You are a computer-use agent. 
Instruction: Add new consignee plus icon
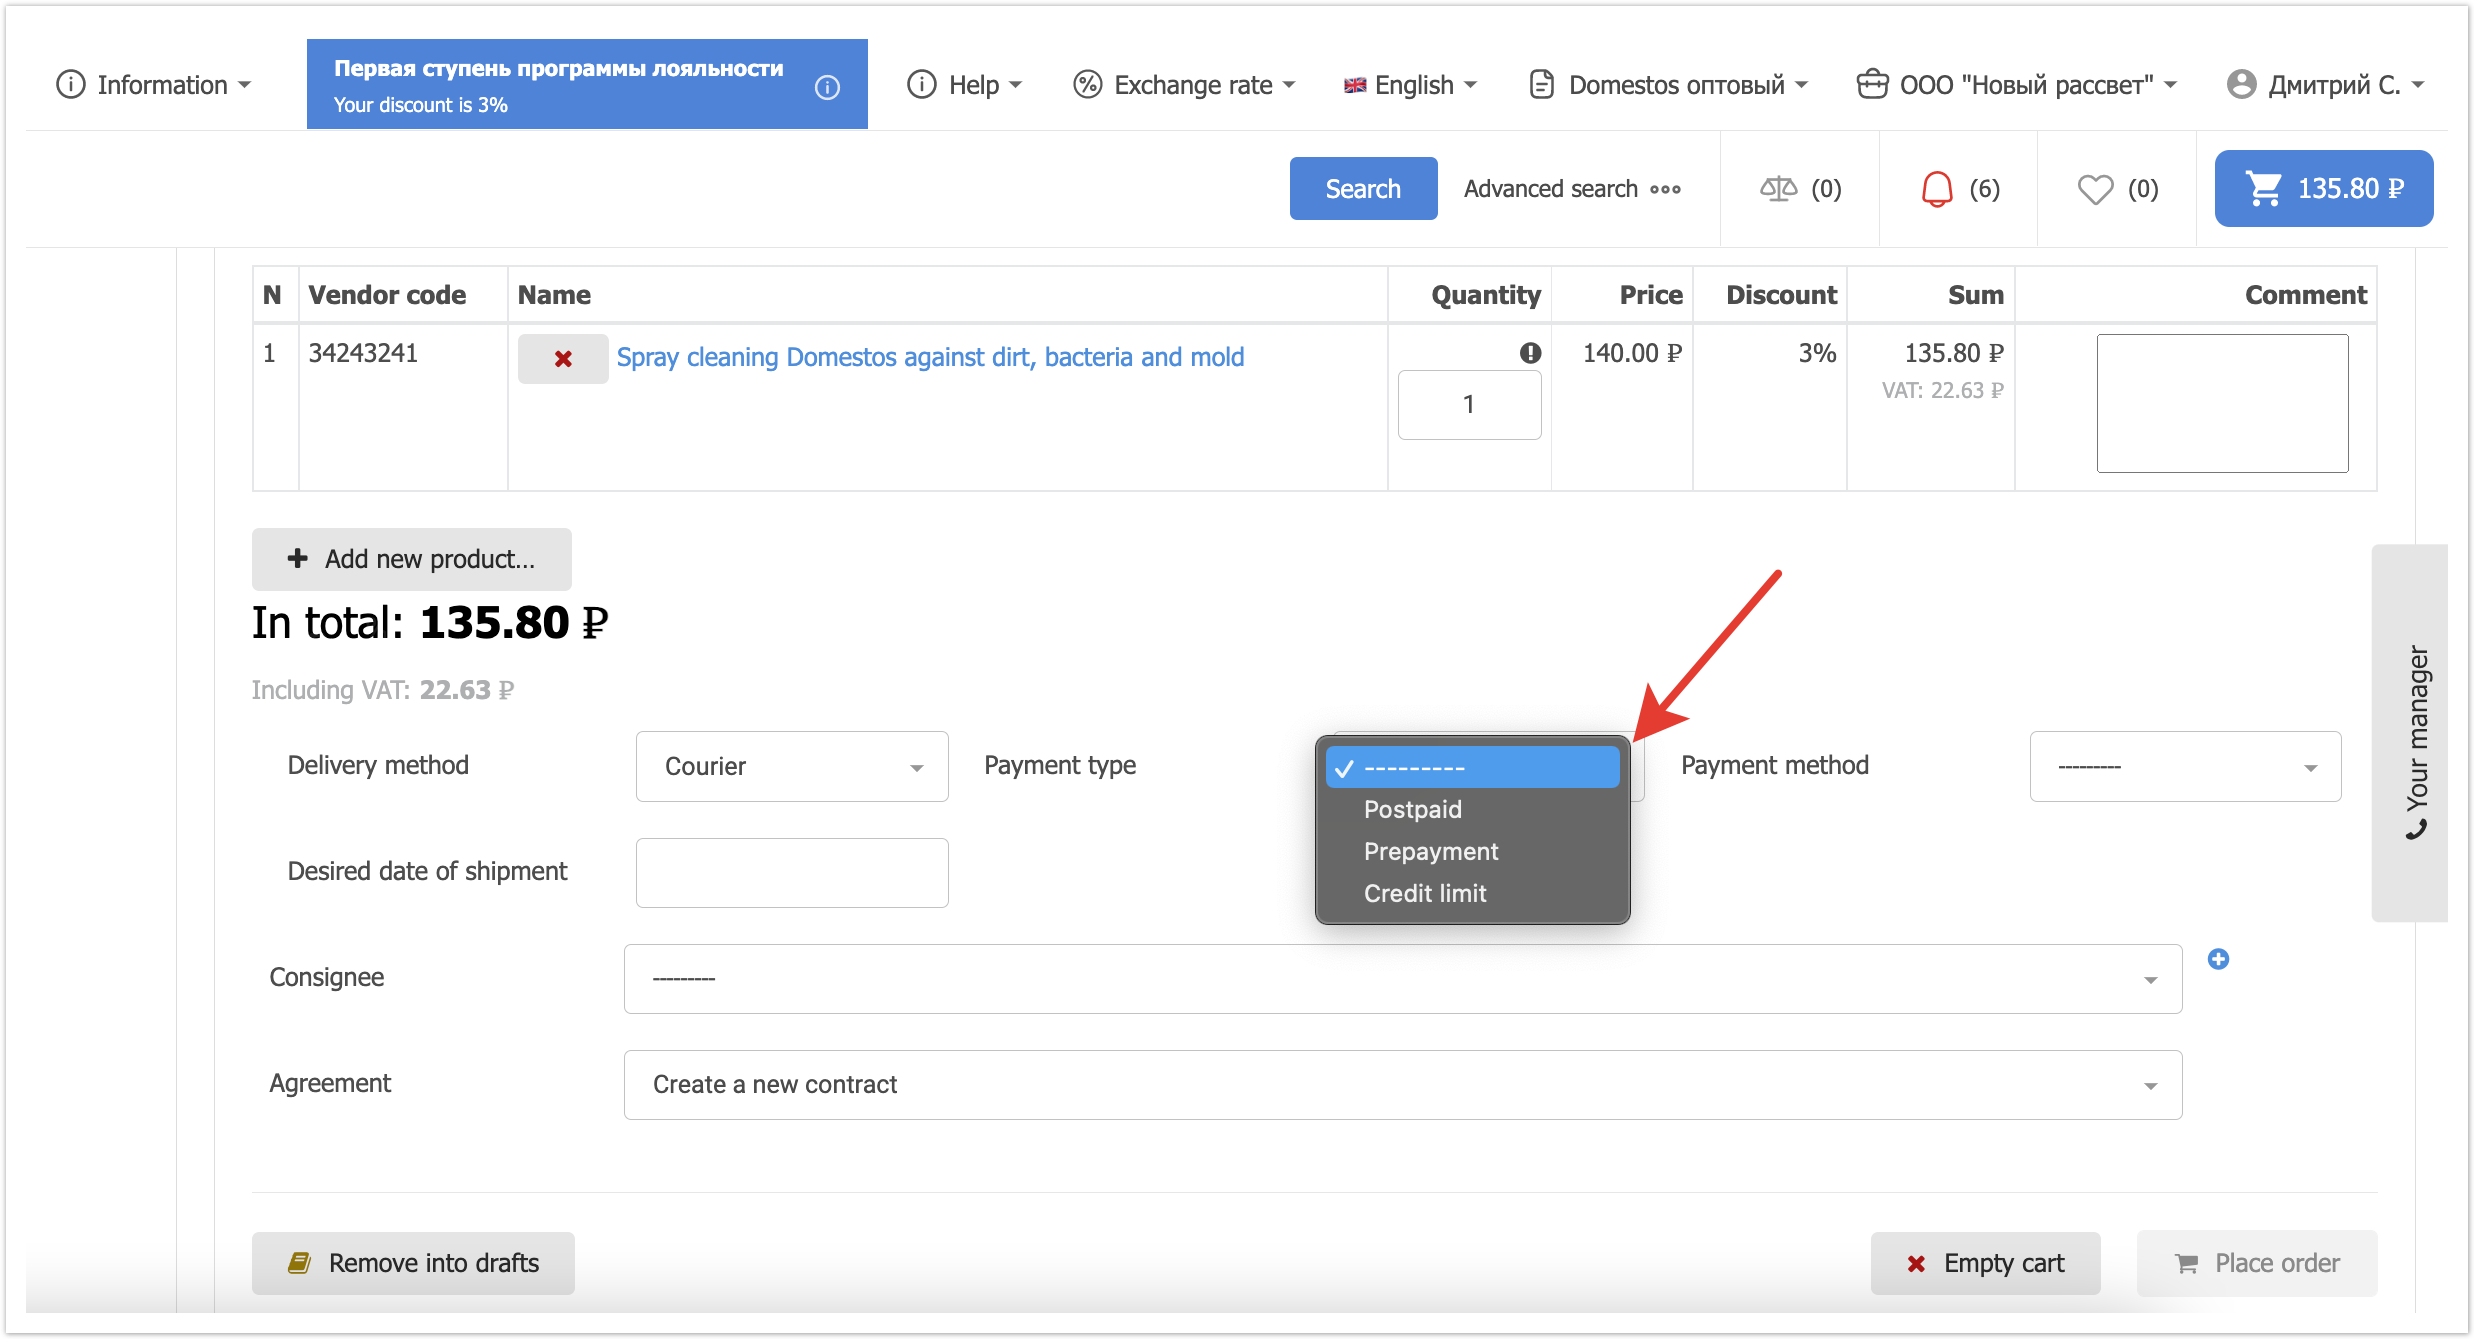(x=2218, y=959)
